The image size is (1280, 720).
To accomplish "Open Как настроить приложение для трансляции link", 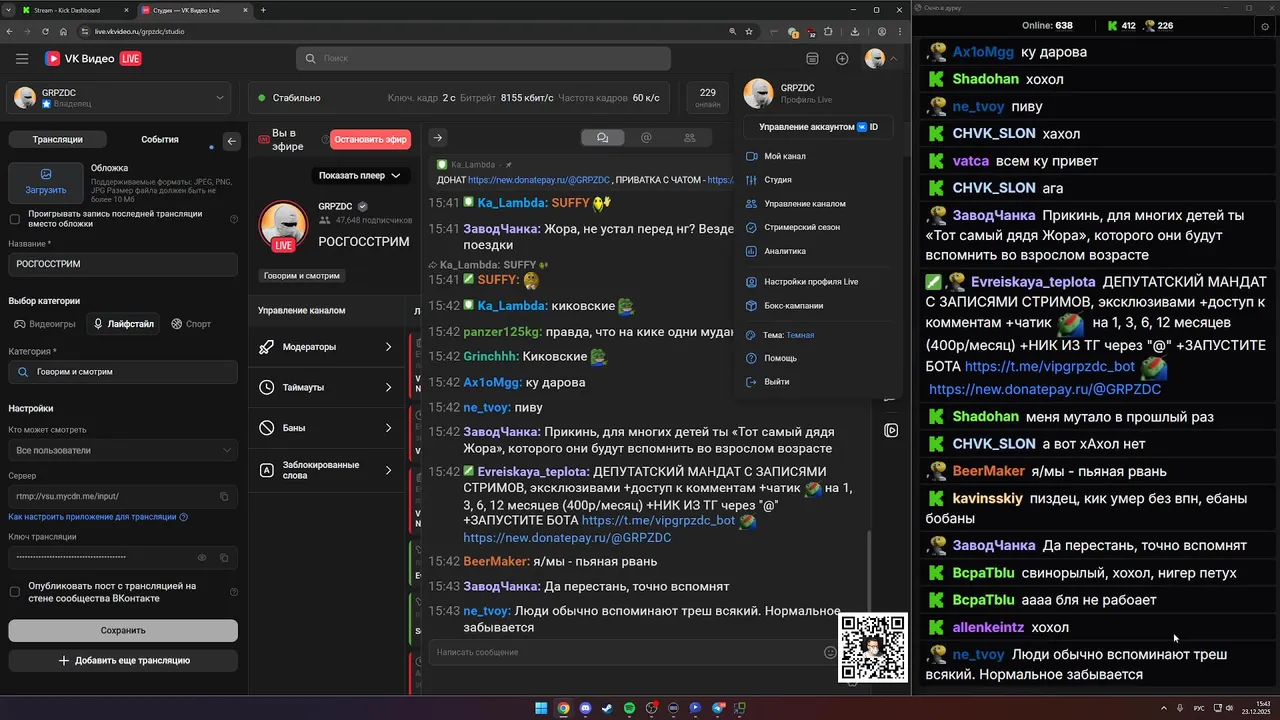I will point(92,517).
